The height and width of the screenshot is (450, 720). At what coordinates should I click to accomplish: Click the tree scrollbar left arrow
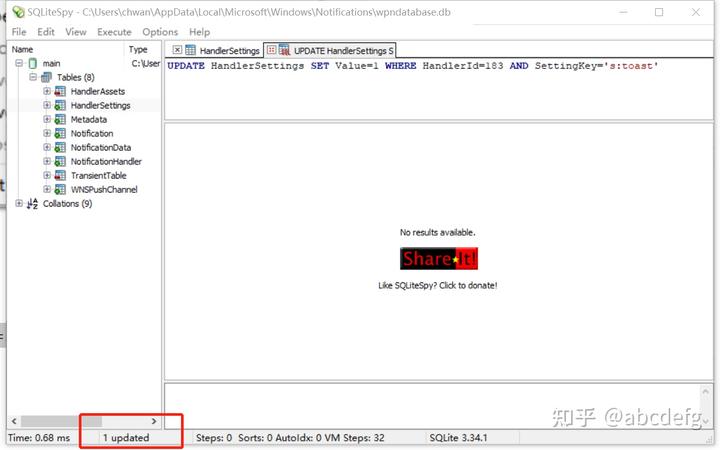click(x=14, y=421)
